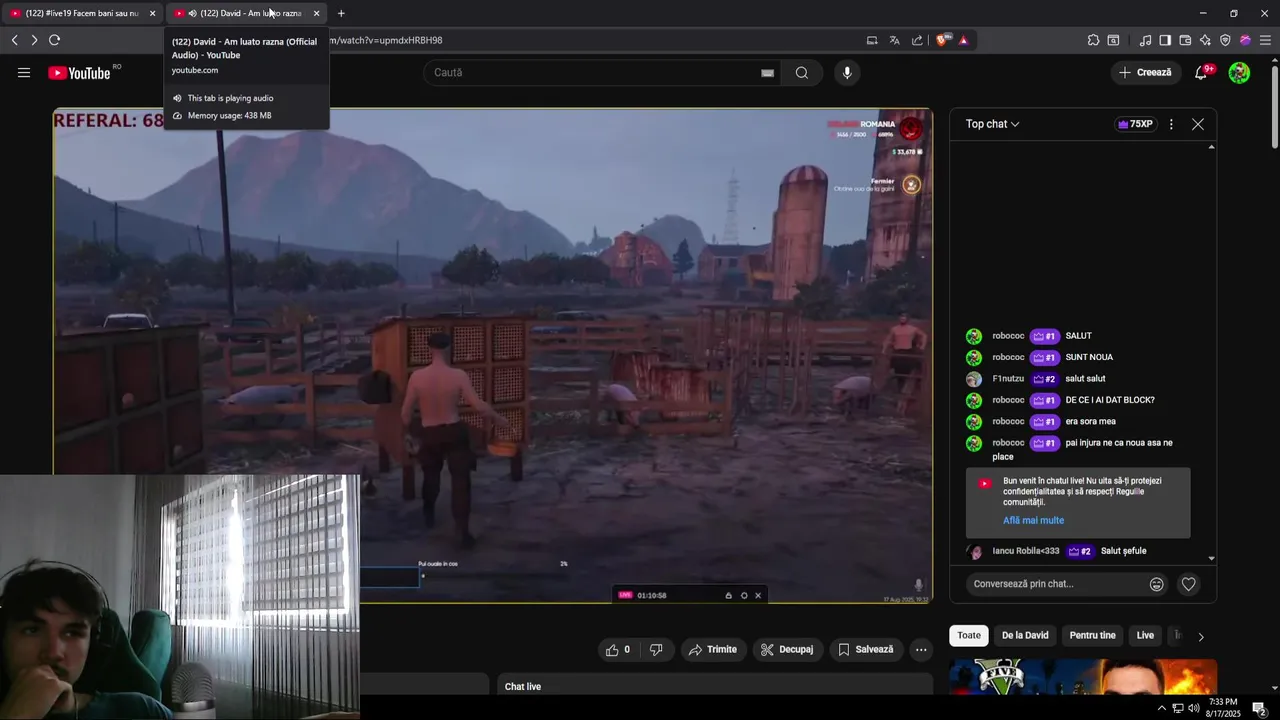Screen dimensions: 1280x720
Task: Click the F1nutzu chat username
Action: (x=1008, y=379)
